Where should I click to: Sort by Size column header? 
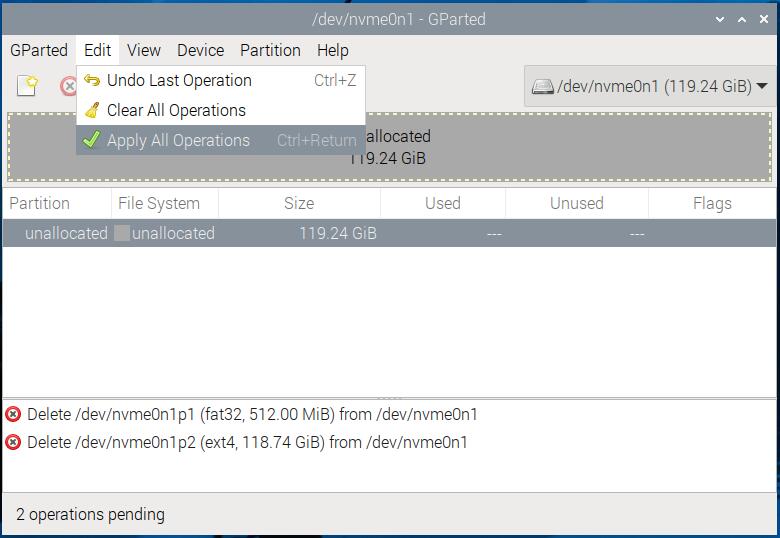click(x=299, y=203)
